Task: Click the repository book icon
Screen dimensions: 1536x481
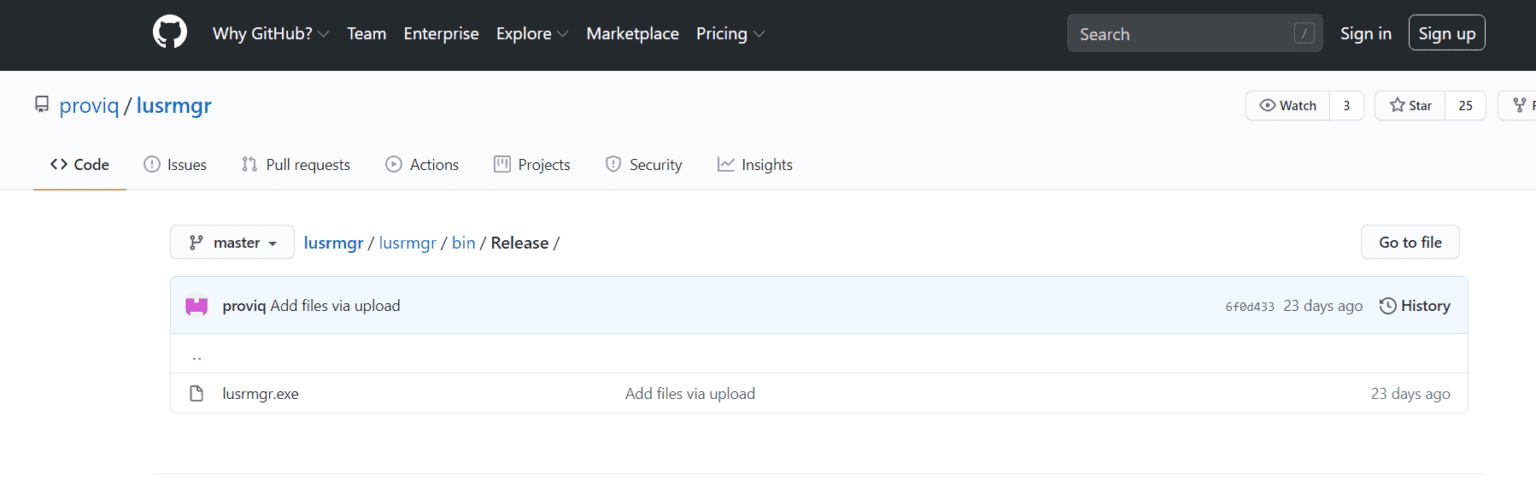Action: point(42,105)
